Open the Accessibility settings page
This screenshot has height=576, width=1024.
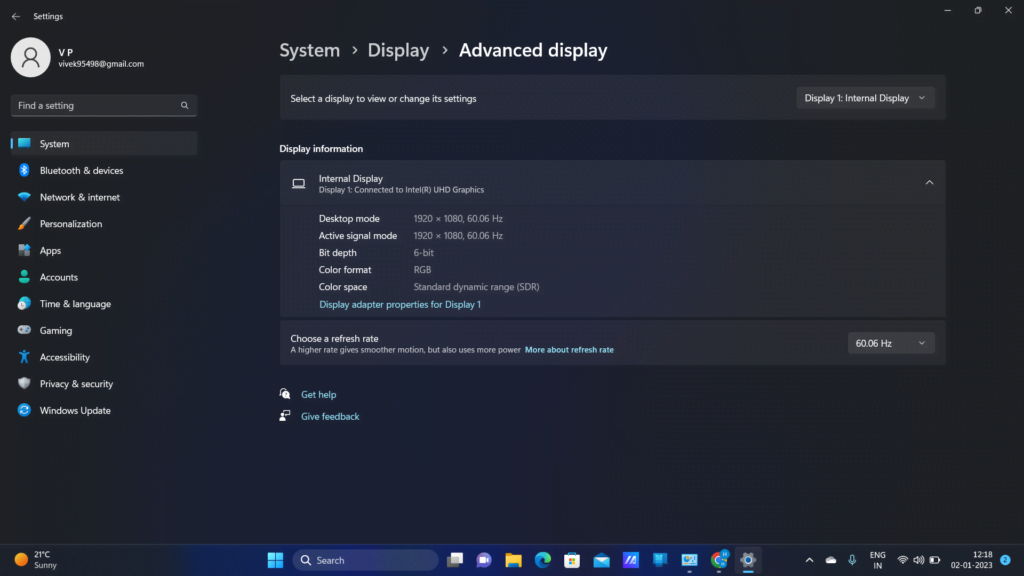64,357
